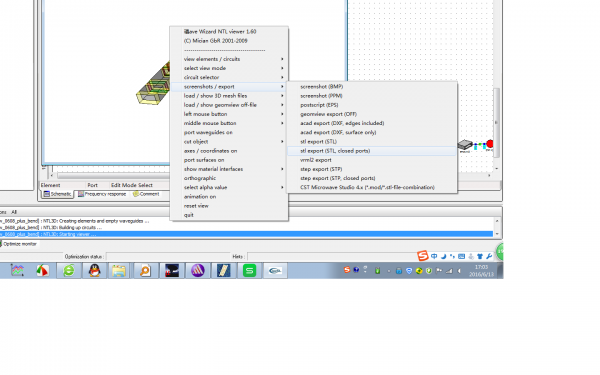Click the green S WPS taskbar icon
This screenshot has height=375, width=600.
[x=249, y=271]
